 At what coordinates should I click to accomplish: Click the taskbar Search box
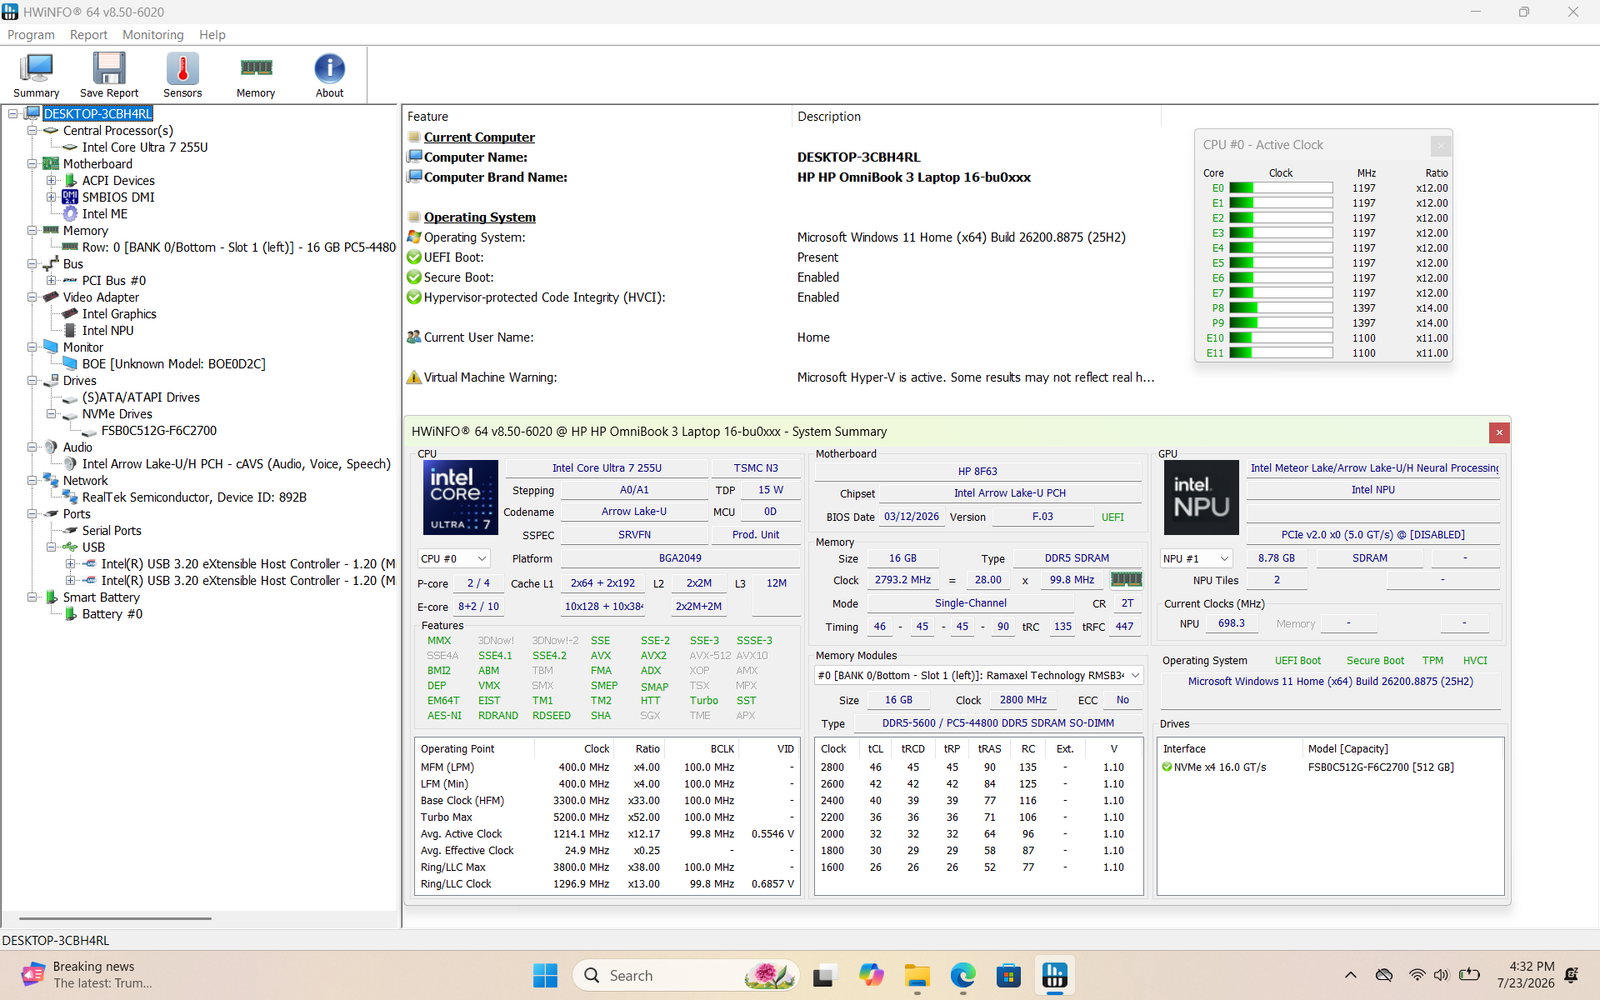pos(685,975)
